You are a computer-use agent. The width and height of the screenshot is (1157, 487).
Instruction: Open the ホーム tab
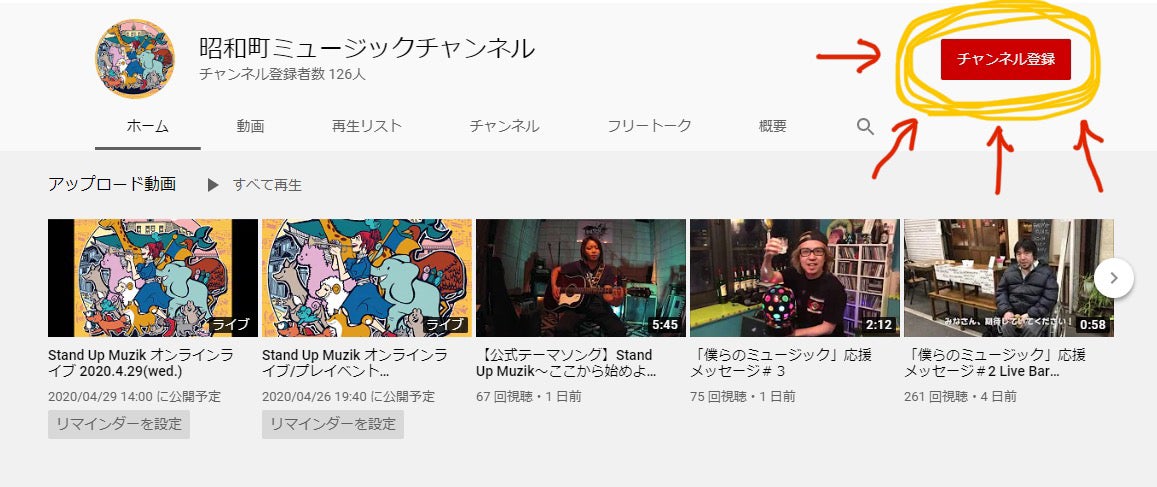coord(148,126)
